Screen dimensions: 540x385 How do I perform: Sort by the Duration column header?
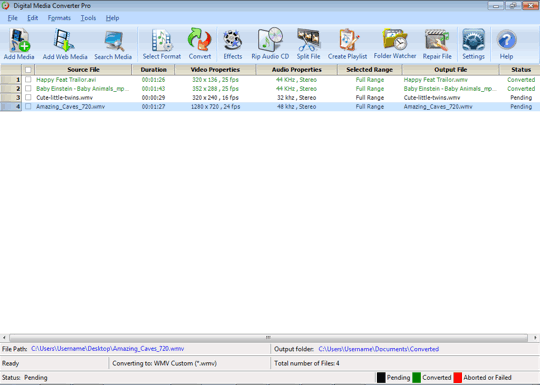pyautogui.click(x=153, y=70)
